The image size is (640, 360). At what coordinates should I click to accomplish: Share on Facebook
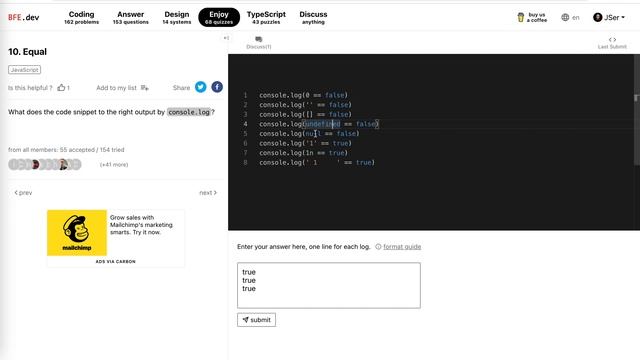(217, 87)
